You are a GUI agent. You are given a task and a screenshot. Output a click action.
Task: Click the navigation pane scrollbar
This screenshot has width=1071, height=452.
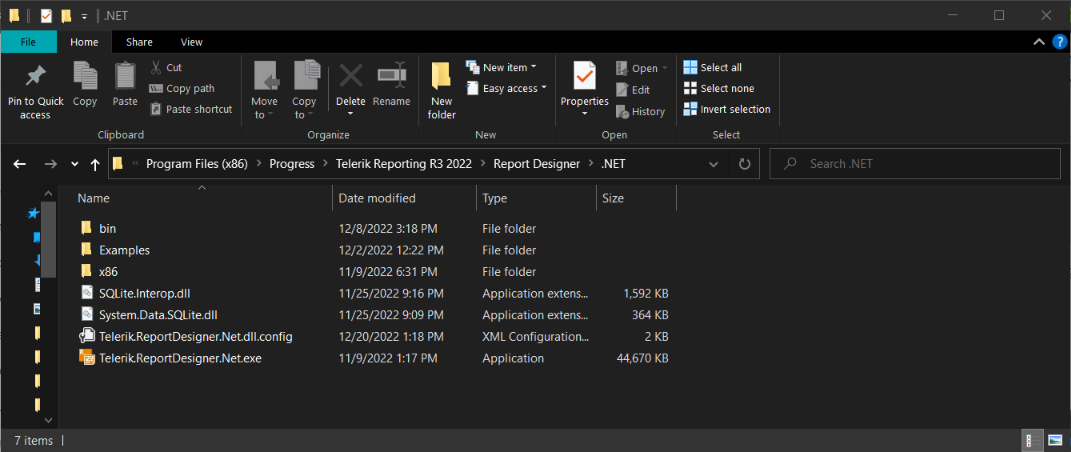[48, 239]
